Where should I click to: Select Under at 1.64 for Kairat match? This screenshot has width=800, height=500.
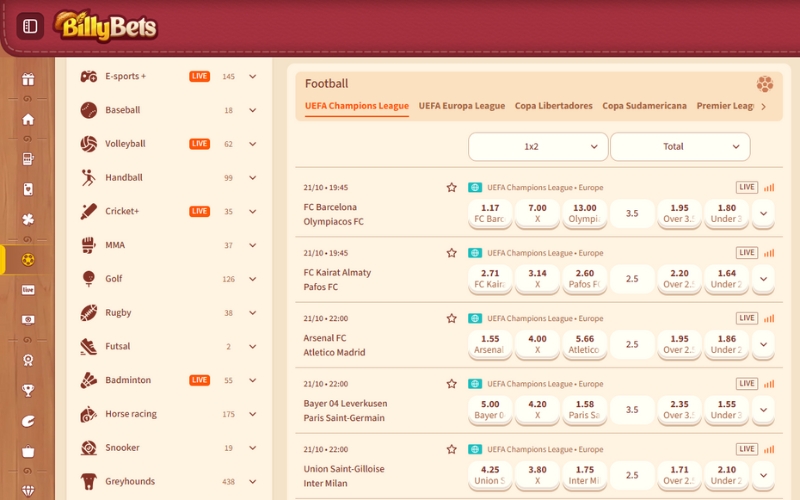click(x=727, y=279)
